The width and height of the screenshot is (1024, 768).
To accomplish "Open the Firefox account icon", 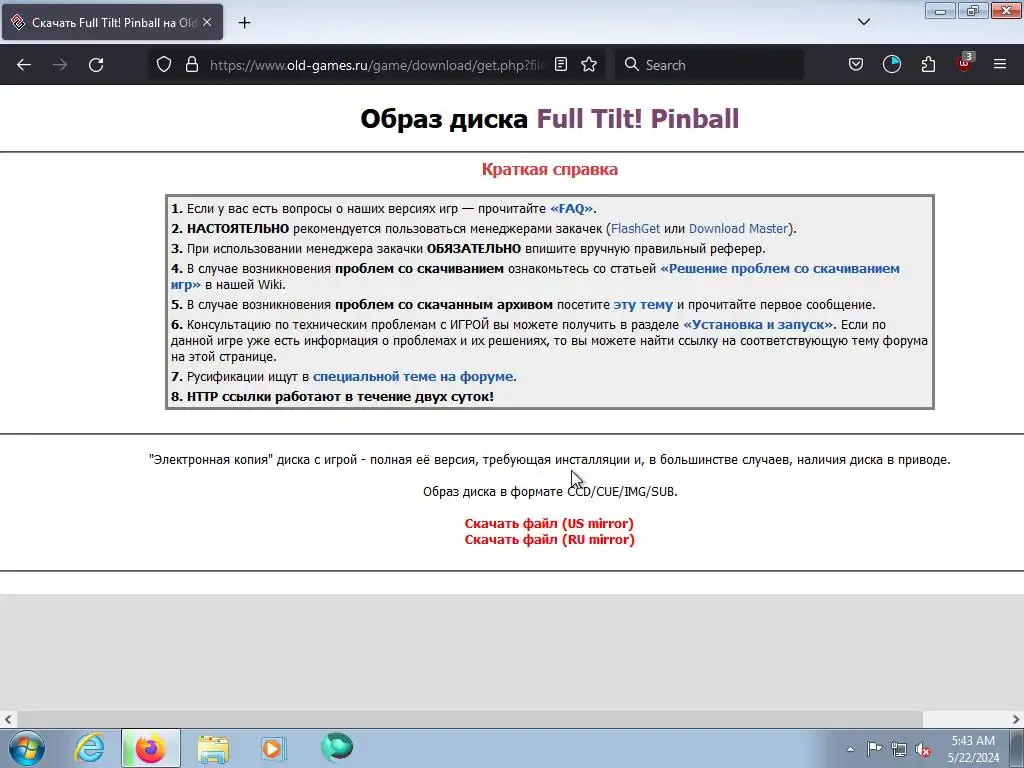I will point(892,64).
